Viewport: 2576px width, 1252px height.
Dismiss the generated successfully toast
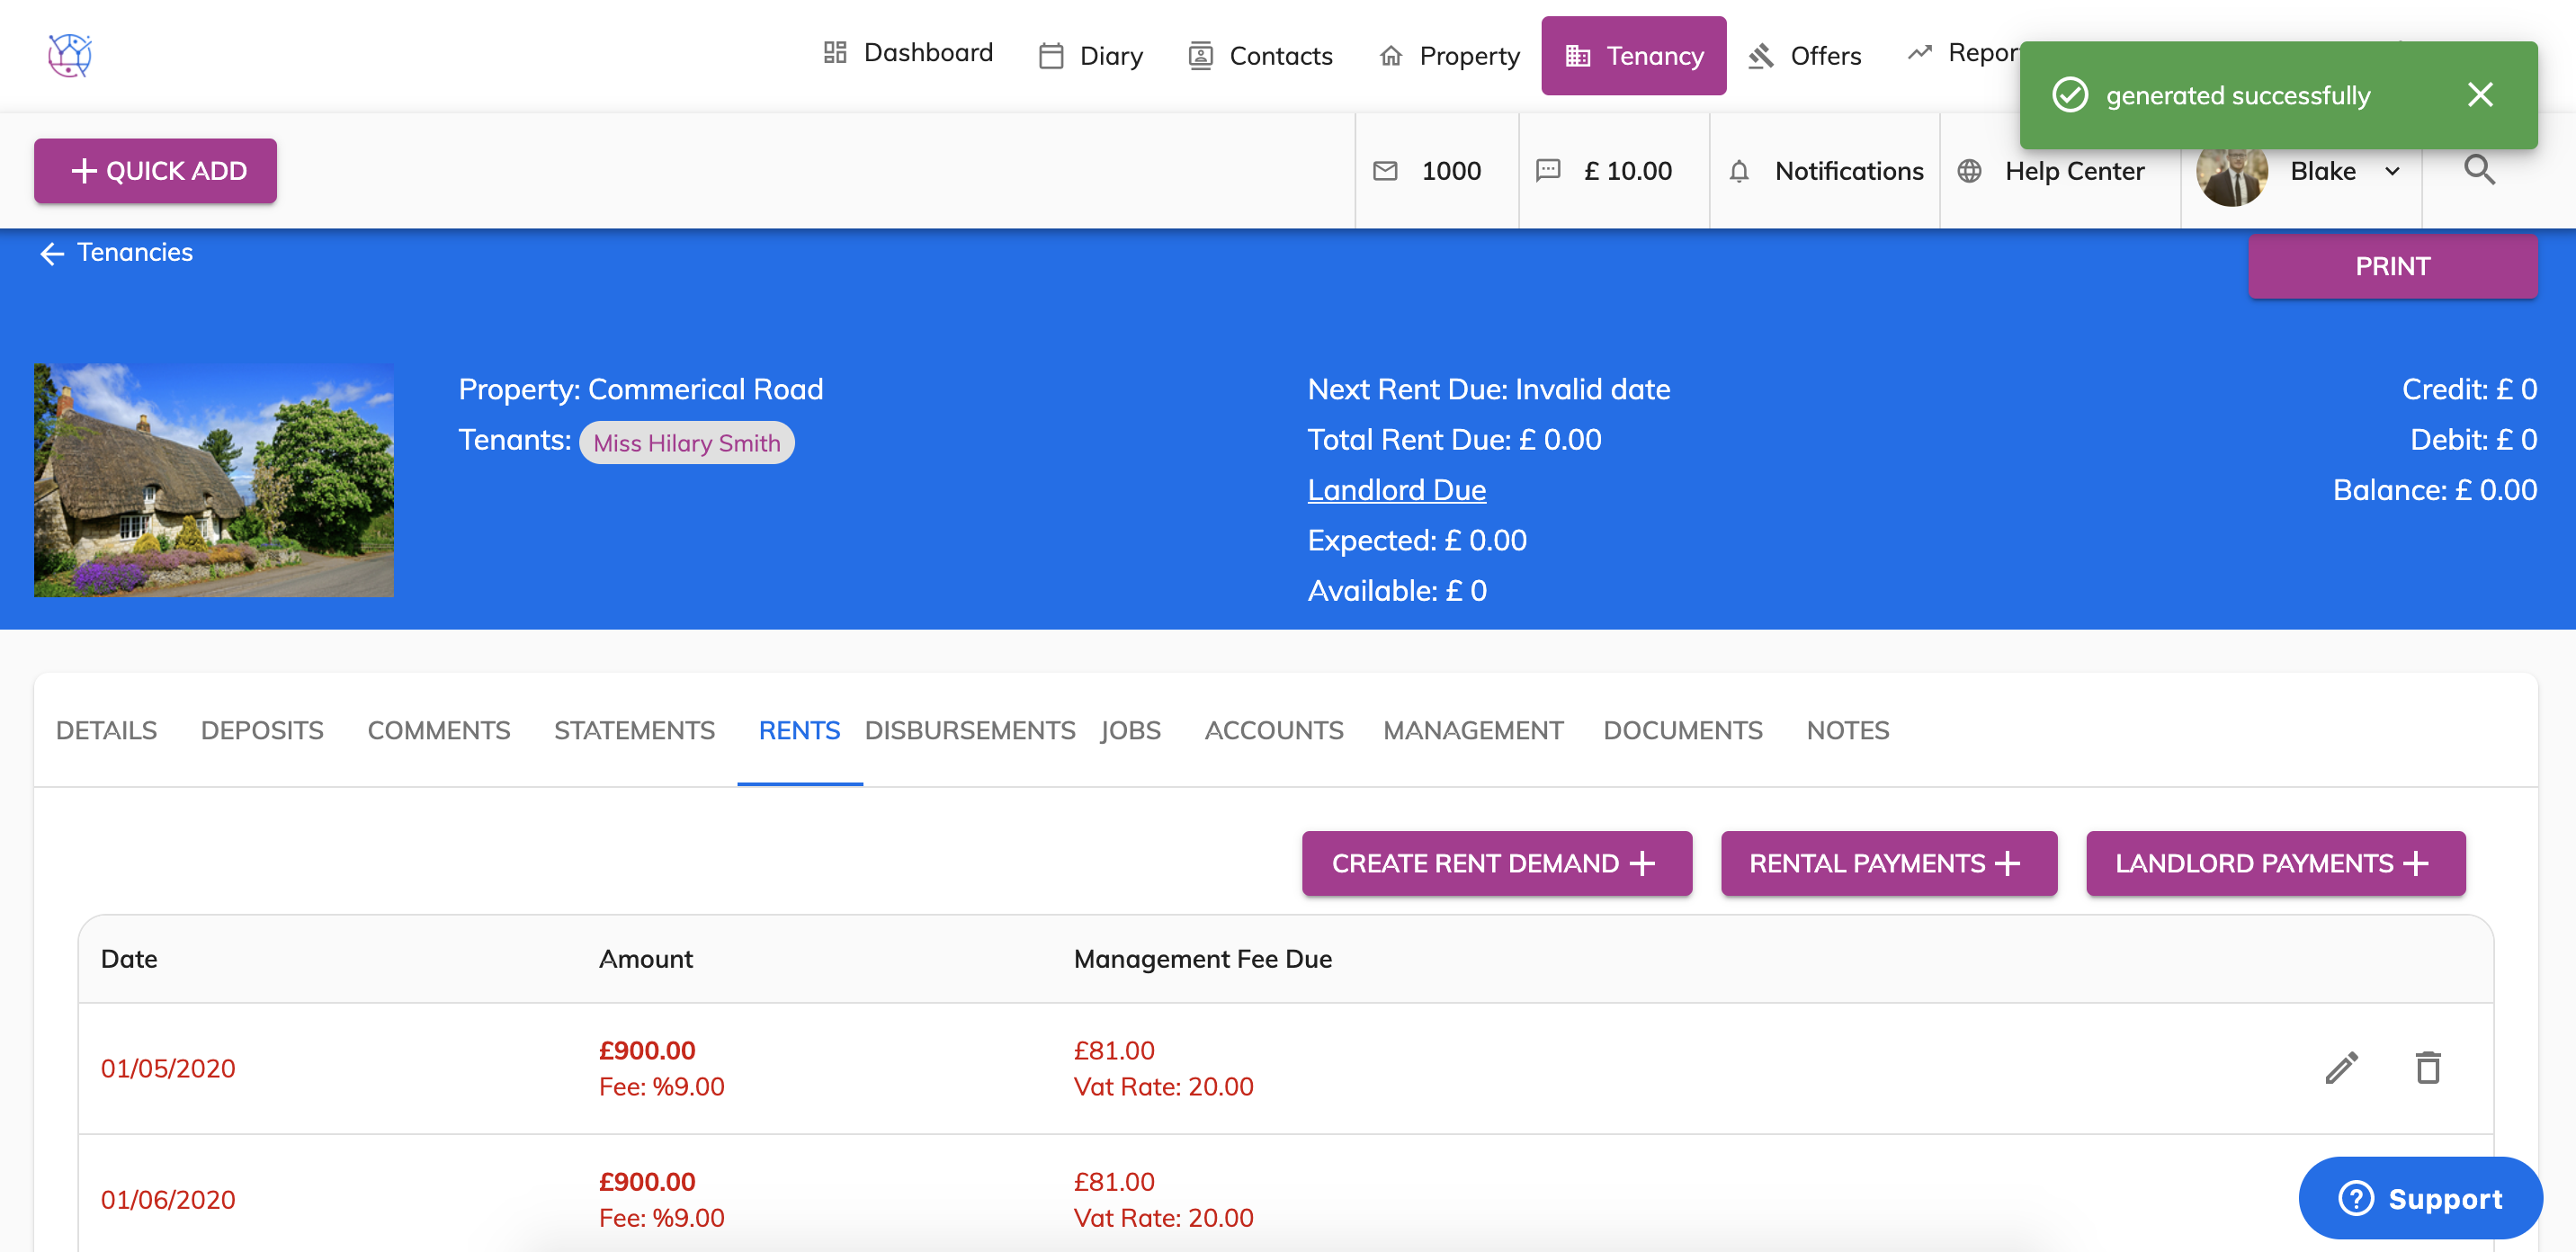2480,95
